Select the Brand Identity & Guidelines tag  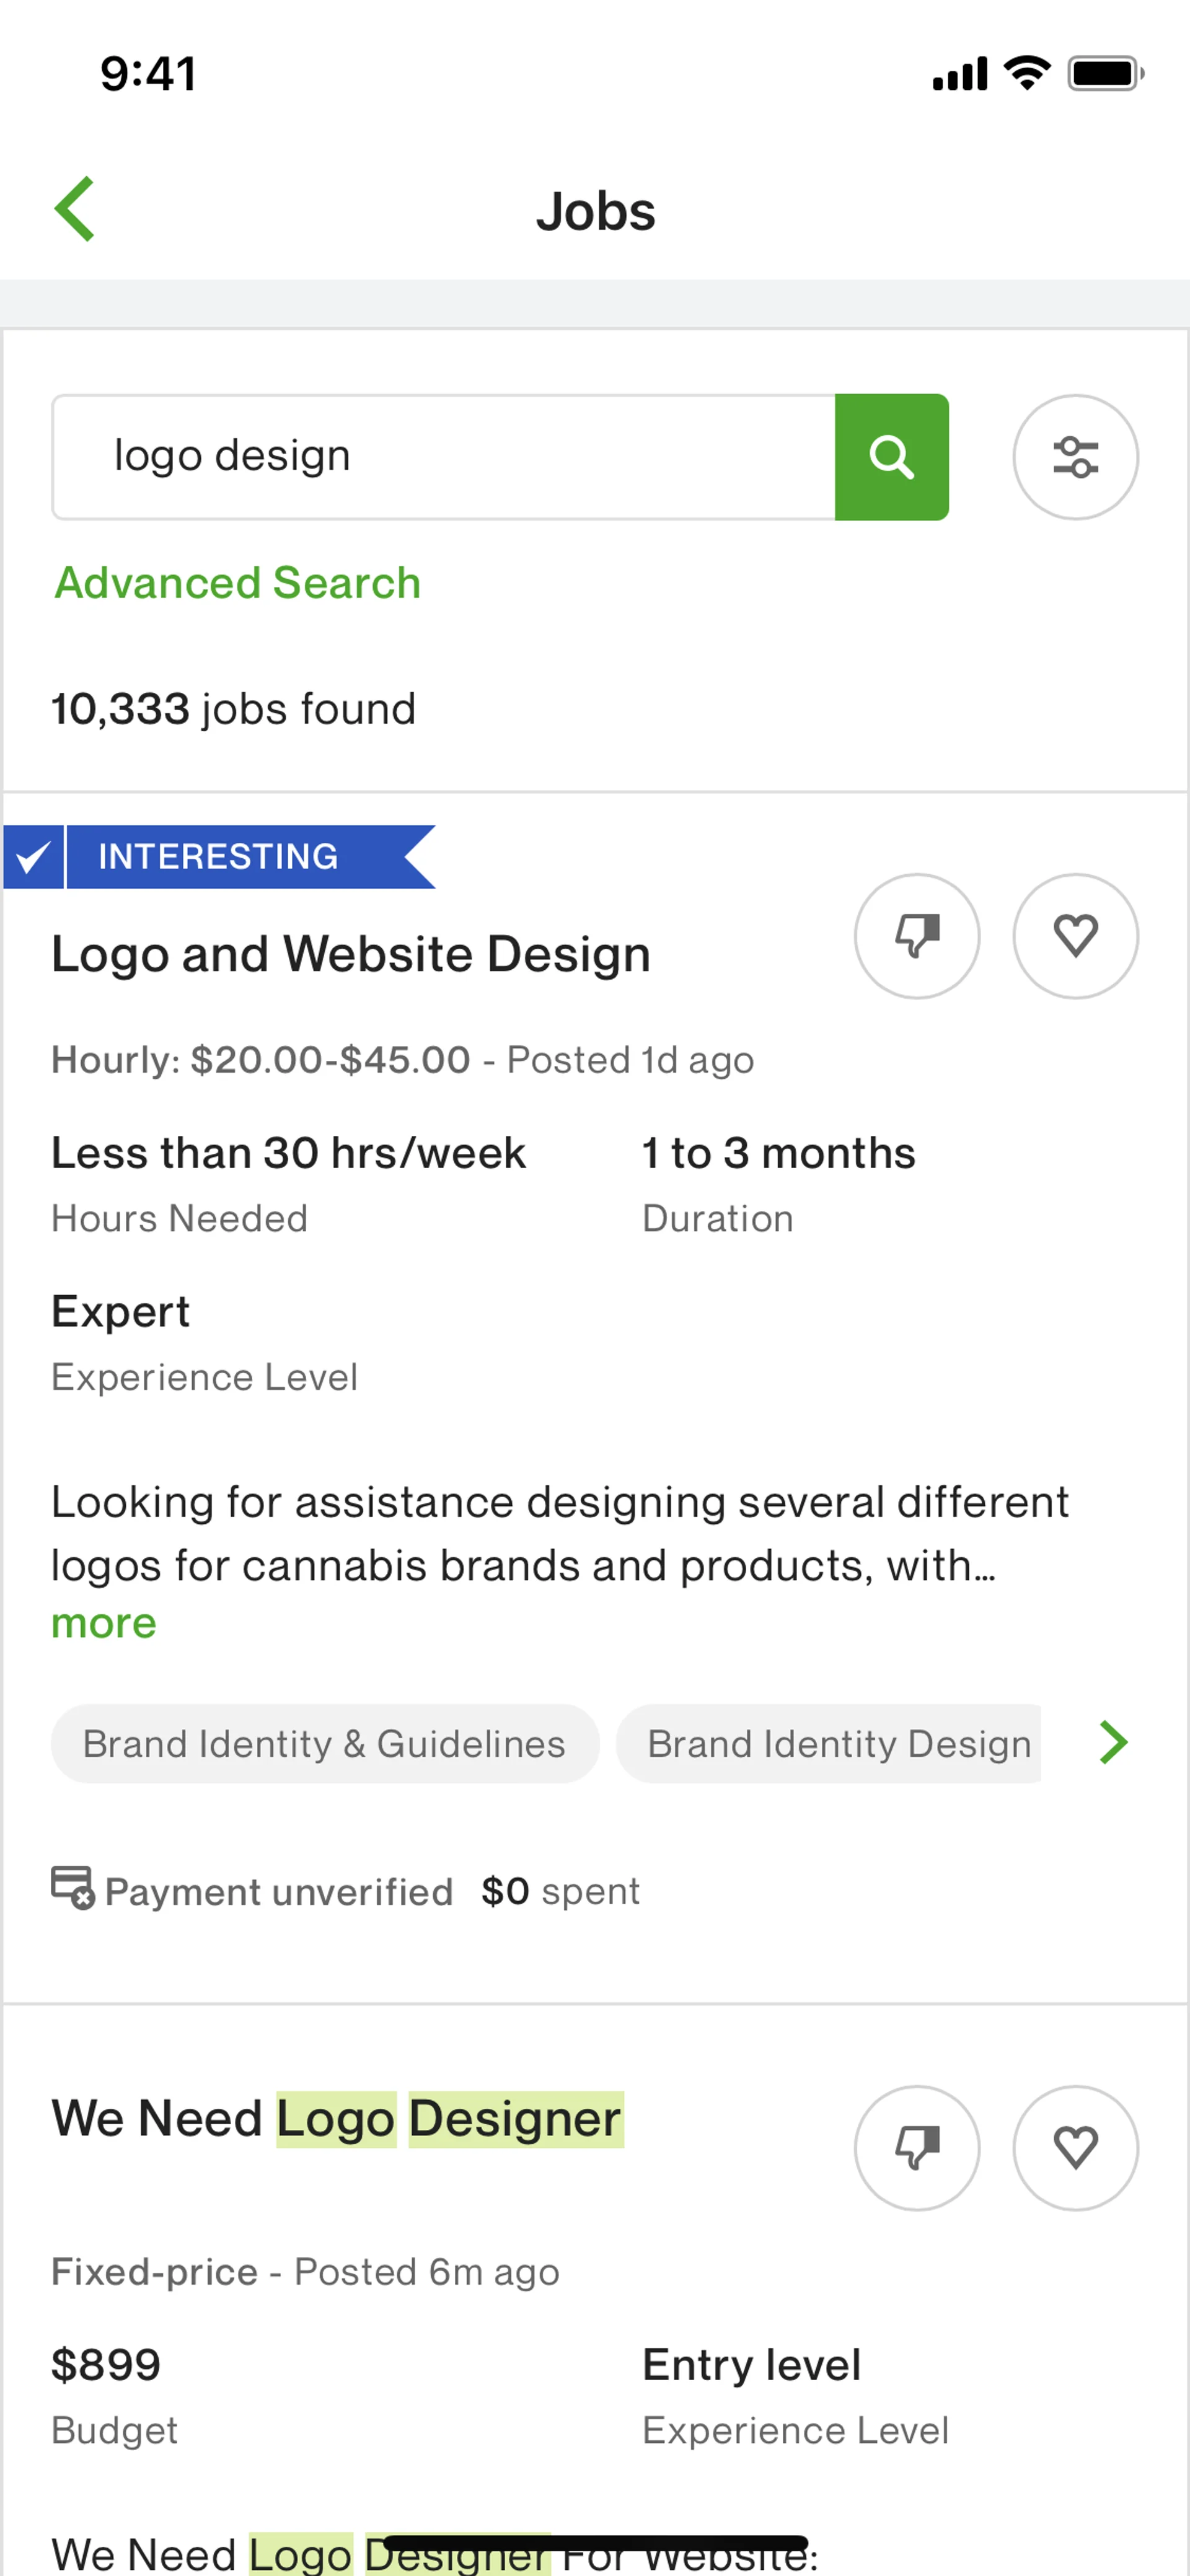tap(324, 1744)
